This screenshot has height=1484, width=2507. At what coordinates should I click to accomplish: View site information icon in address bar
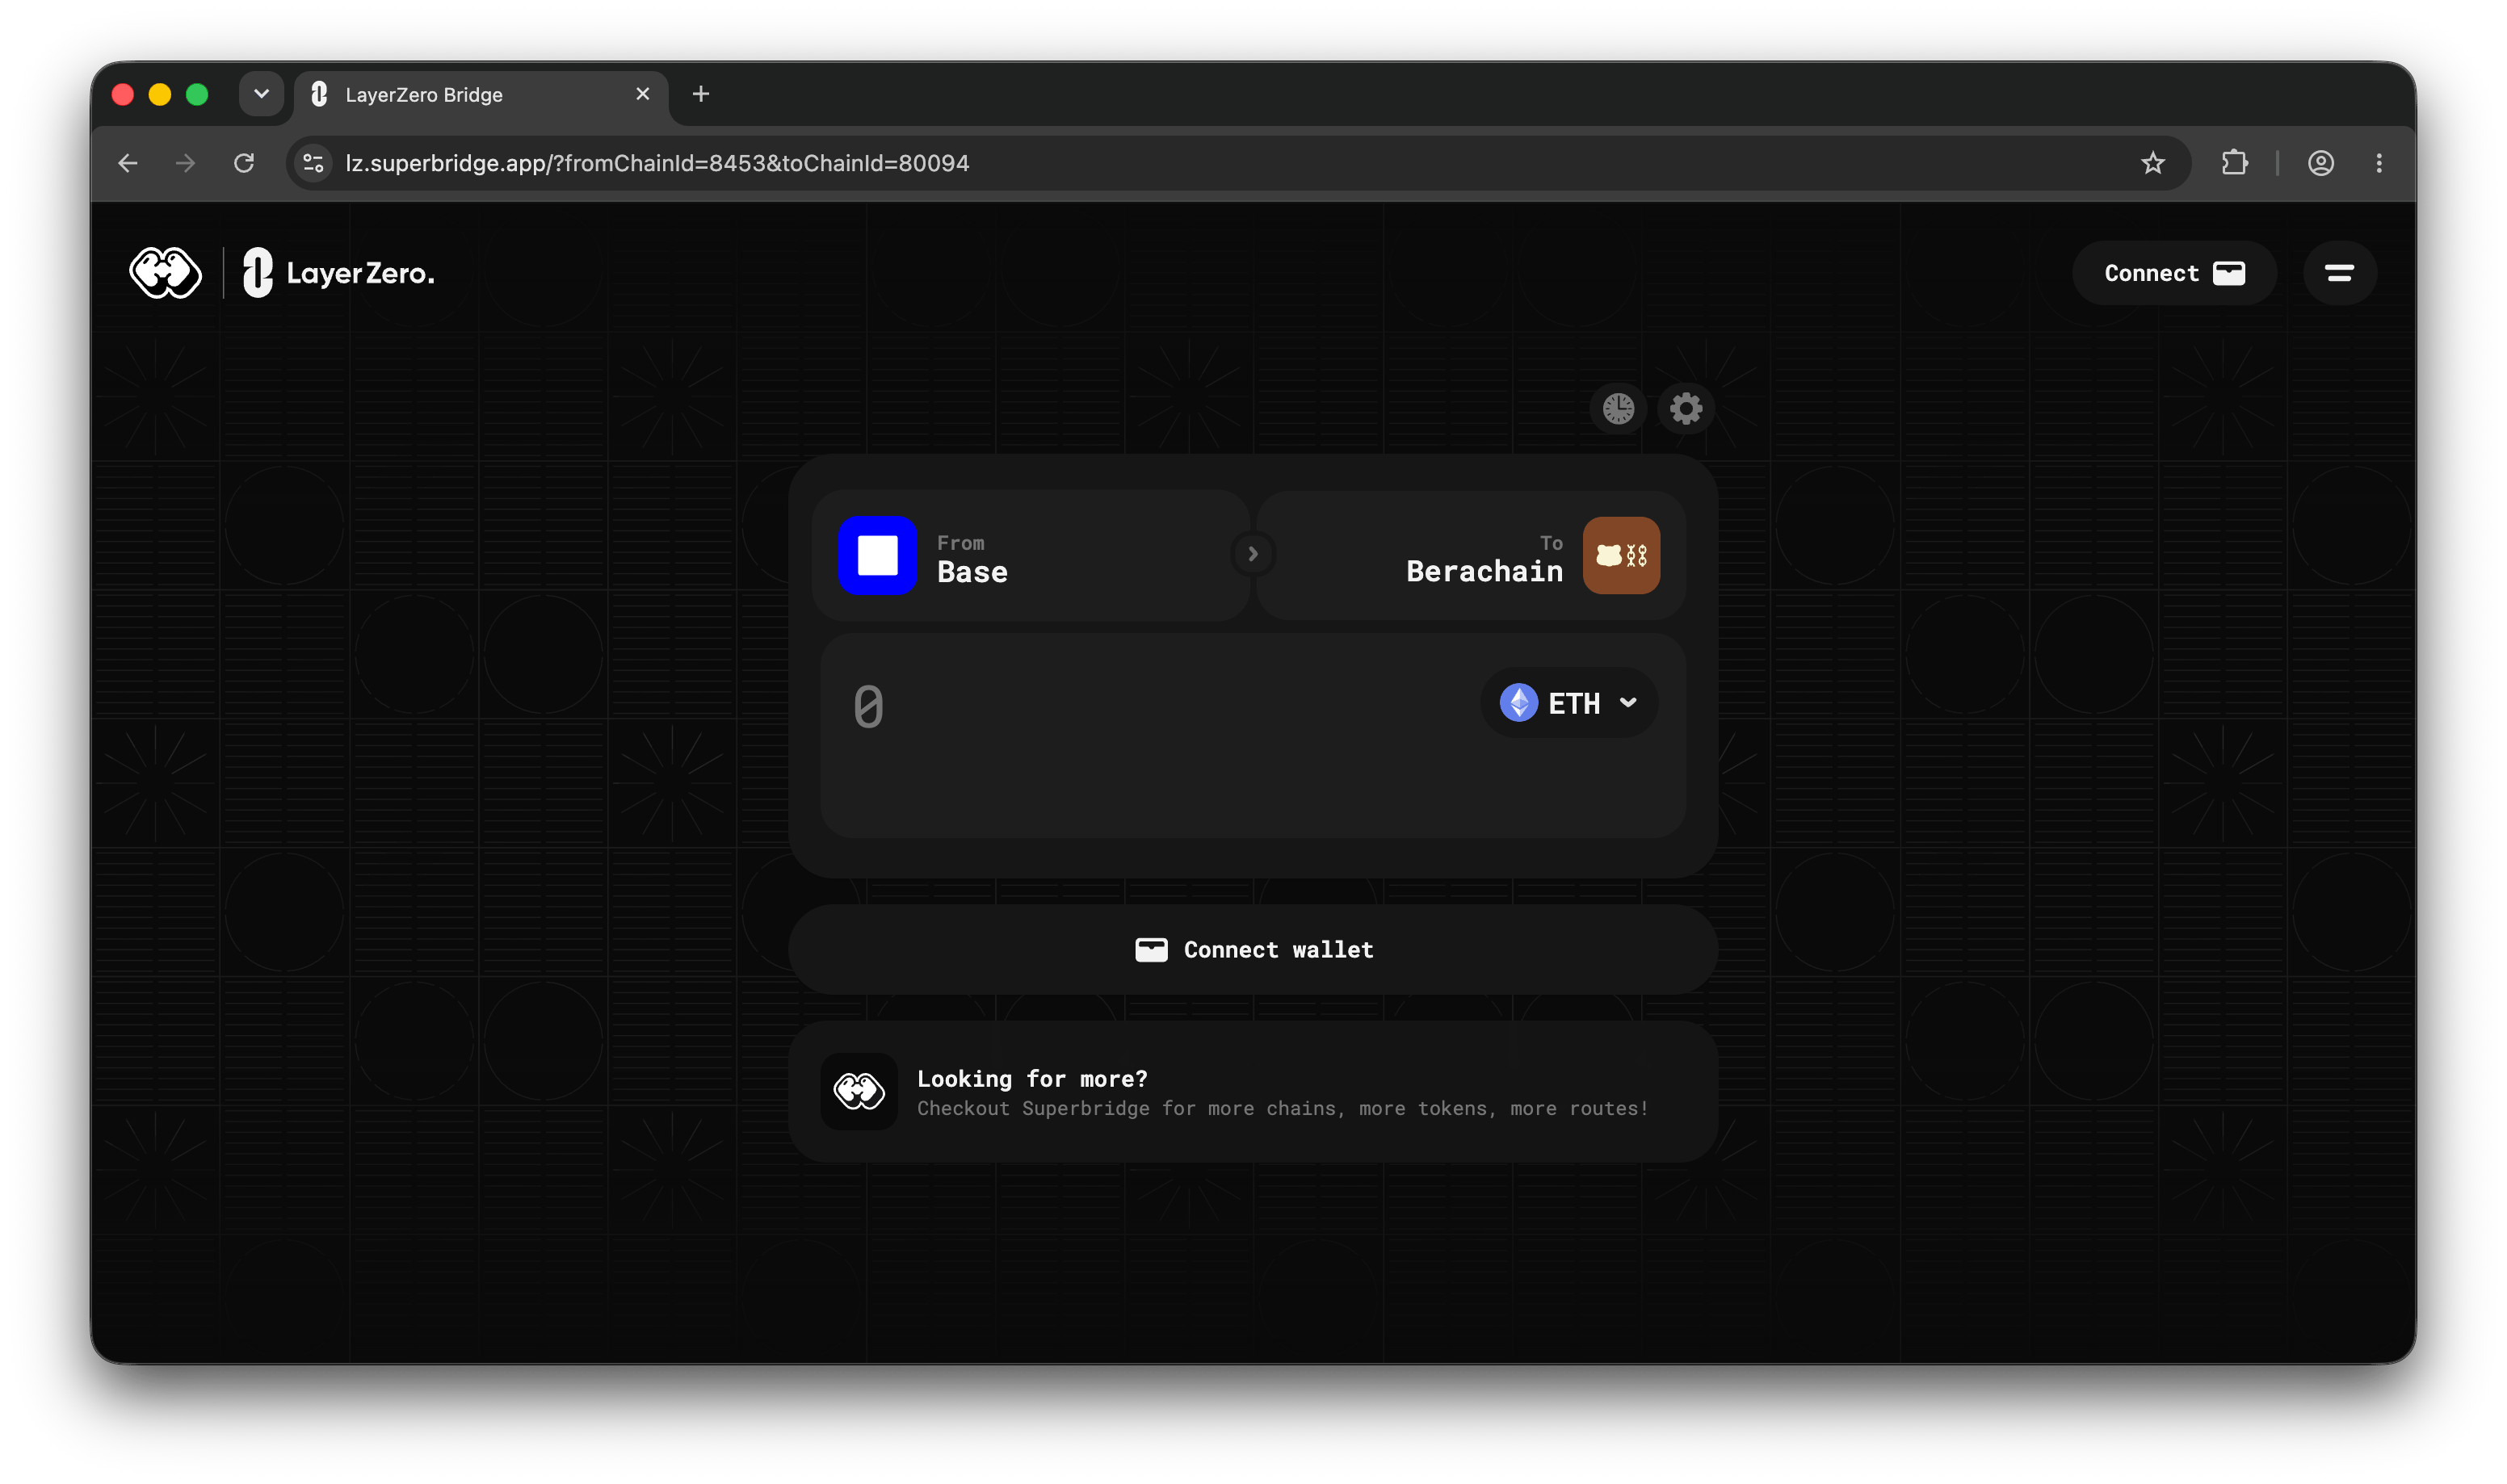click(313, 163)
